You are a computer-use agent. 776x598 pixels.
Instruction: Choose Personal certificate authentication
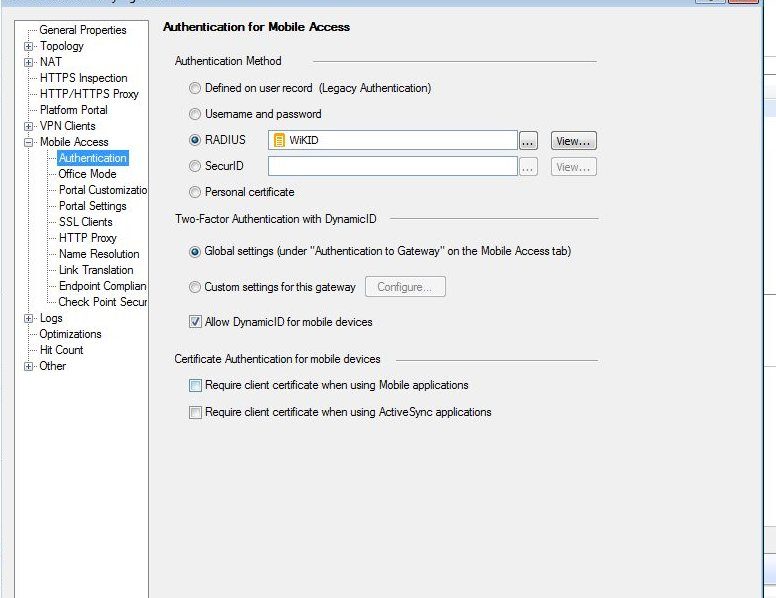tap(195, 192)
